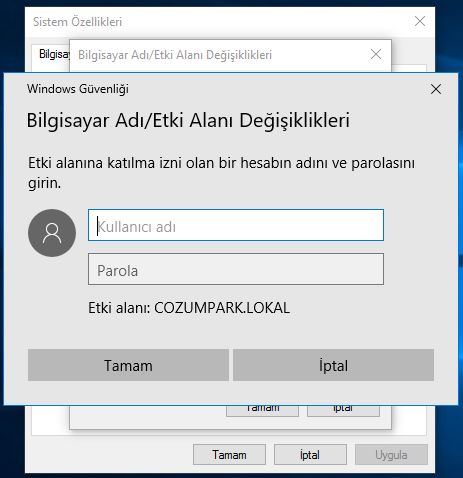463x478 pixels.
Task: Select the Etki alanı: COZUMPARK.LOKAL text
Action: click(189, 308)
